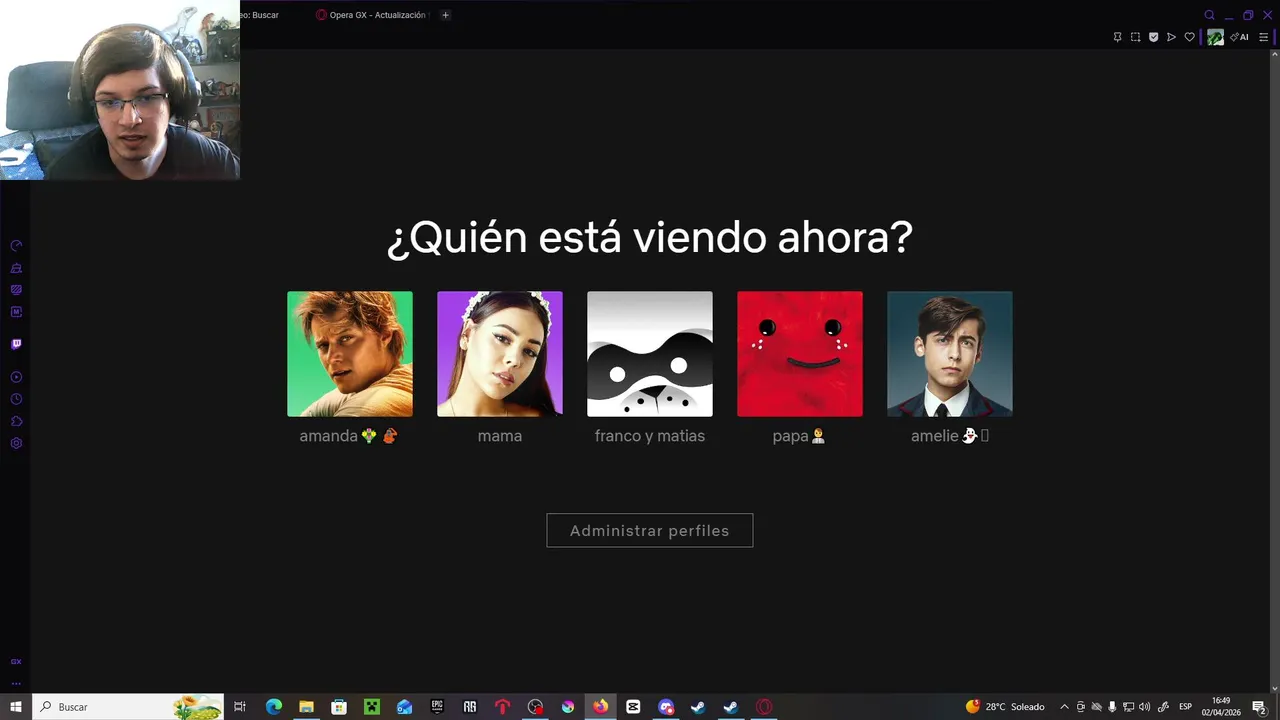This screenshot has height=720, width=1280.
Task: Open the first Steam taskbar icon
Action: point(698,707)
